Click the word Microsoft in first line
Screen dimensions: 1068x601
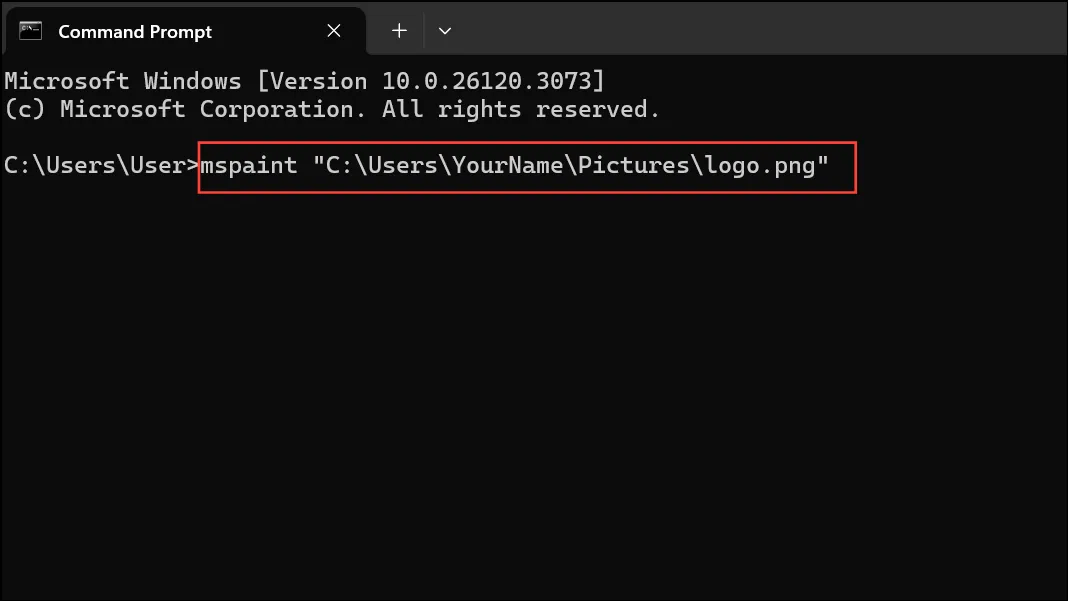(67, 81)
